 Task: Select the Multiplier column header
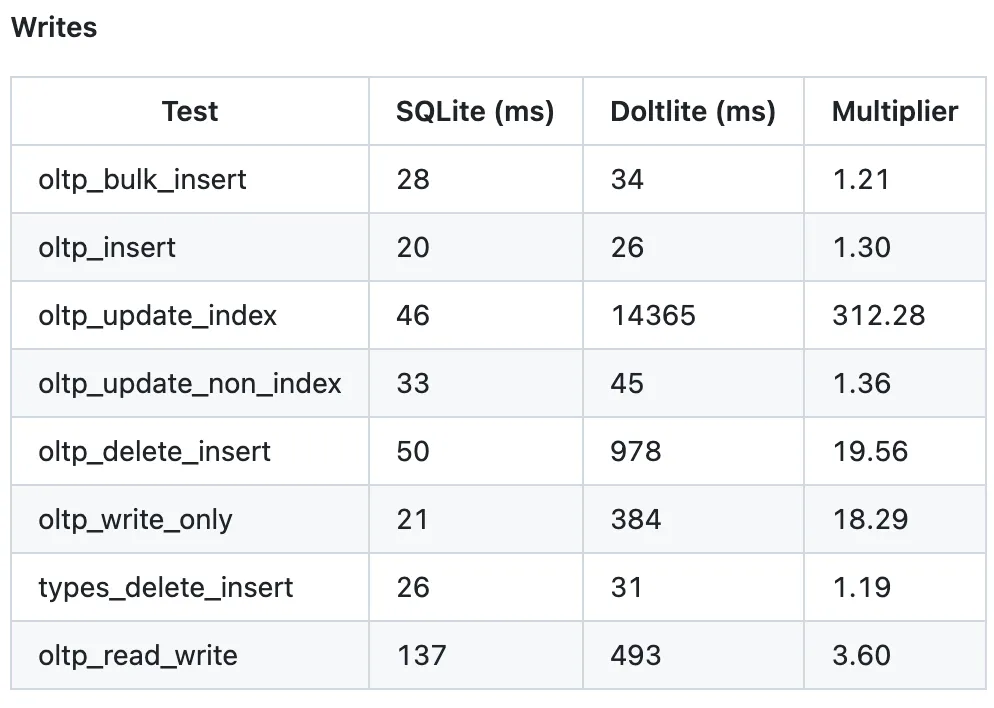pyautogui.click(x=894, y=111)
